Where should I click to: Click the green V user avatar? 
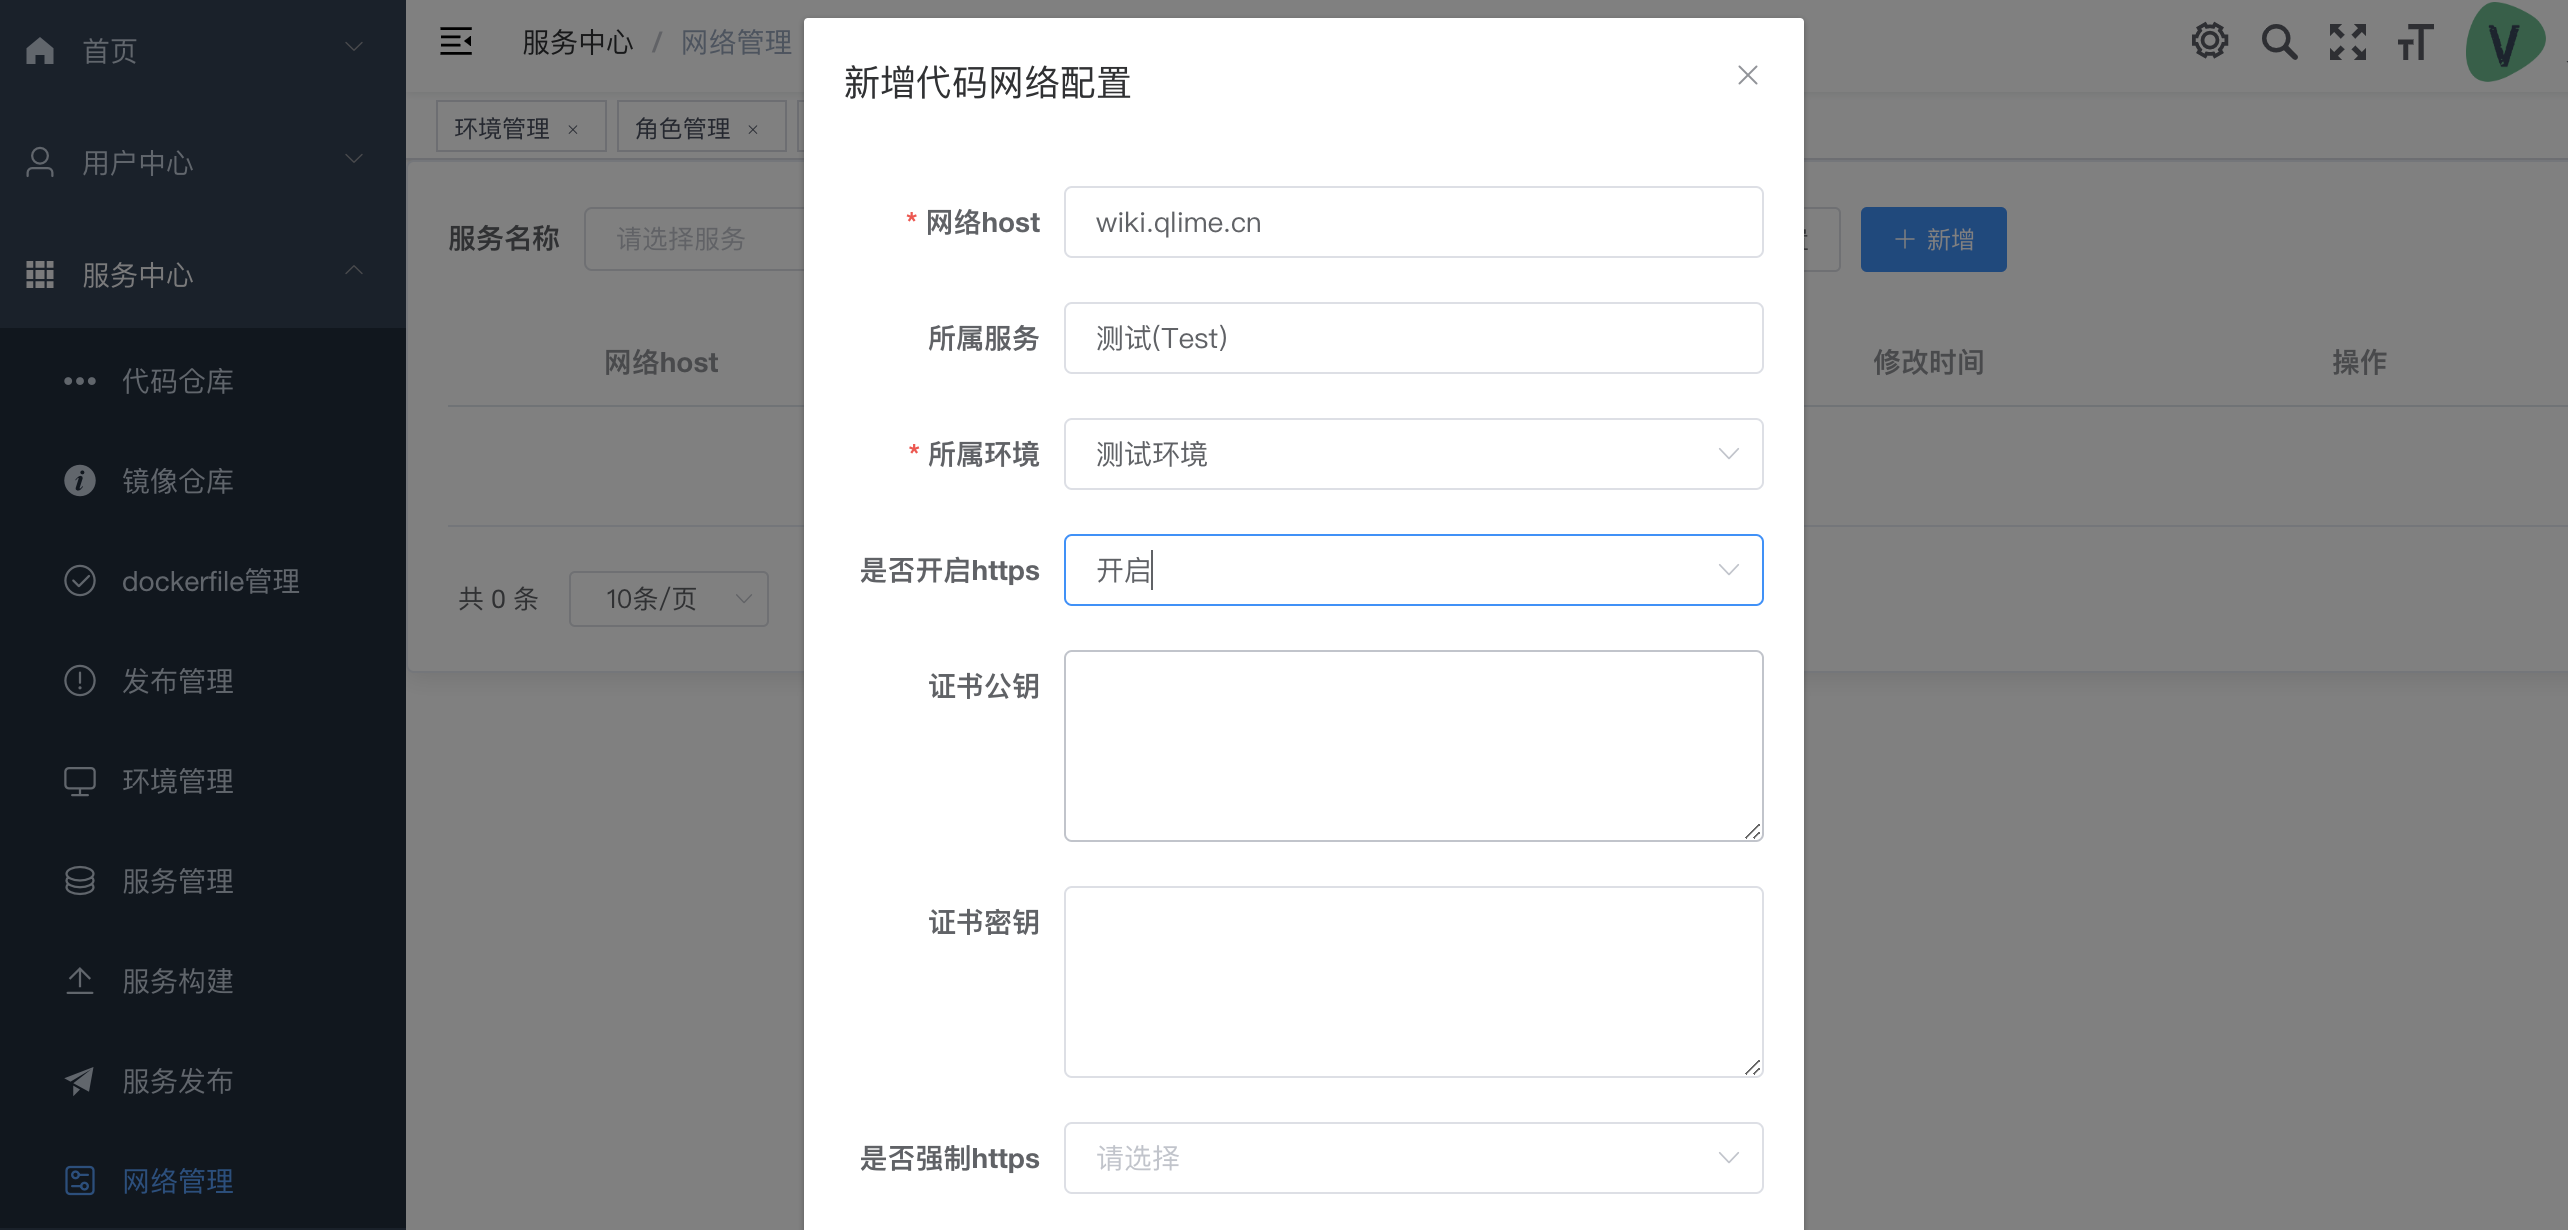2503,42
